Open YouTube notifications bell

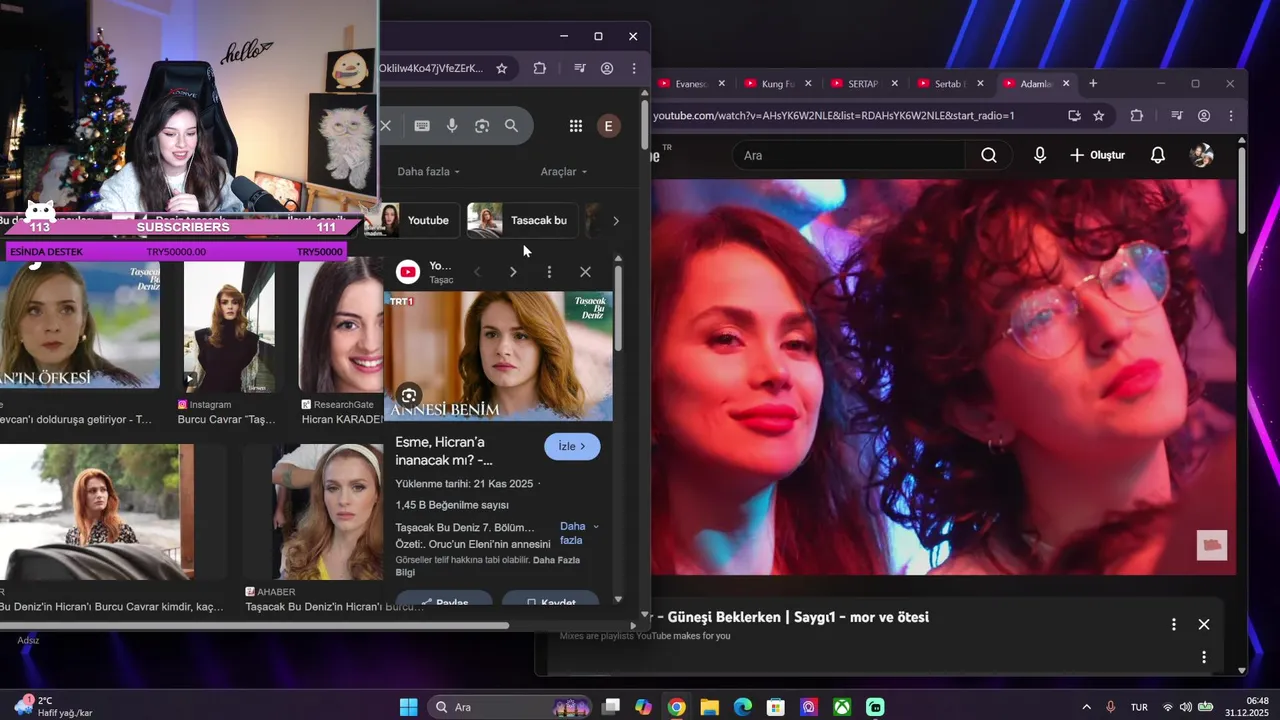tap(1158, 155)
